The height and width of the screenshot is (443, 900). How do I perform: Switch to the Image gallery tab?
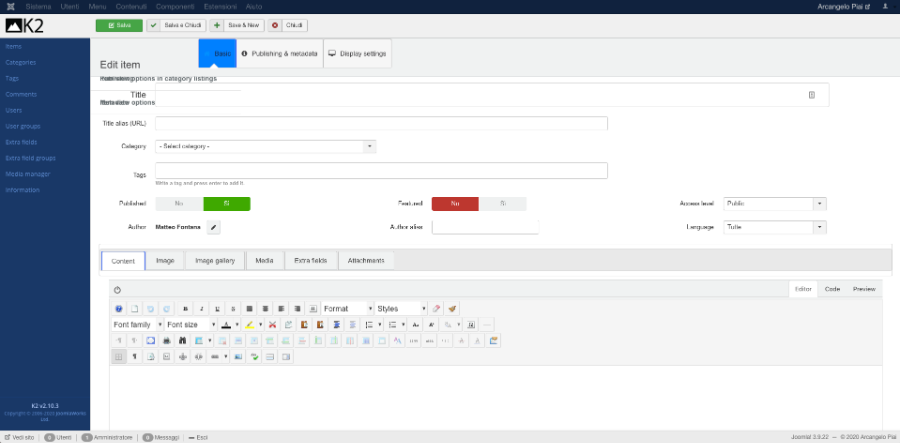[x=215, y=261]
